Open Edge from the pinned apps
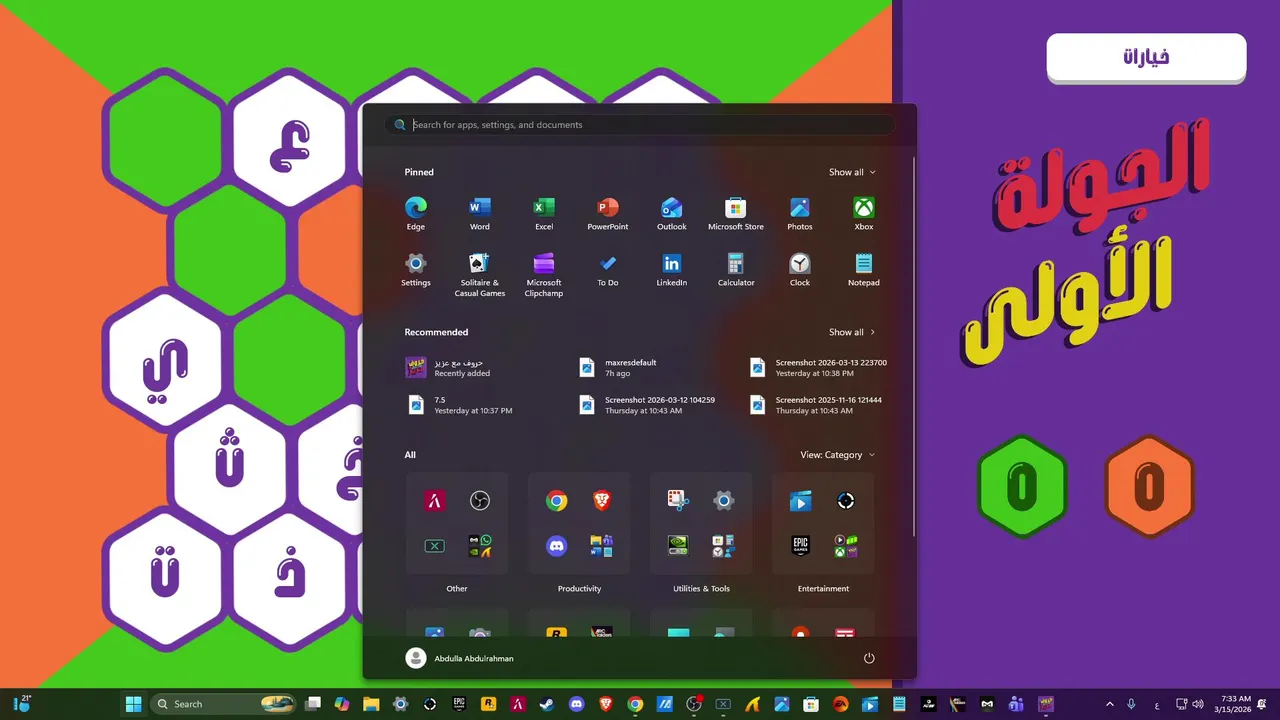This screenshot has height=720, width=1280. tap(416, 213)
